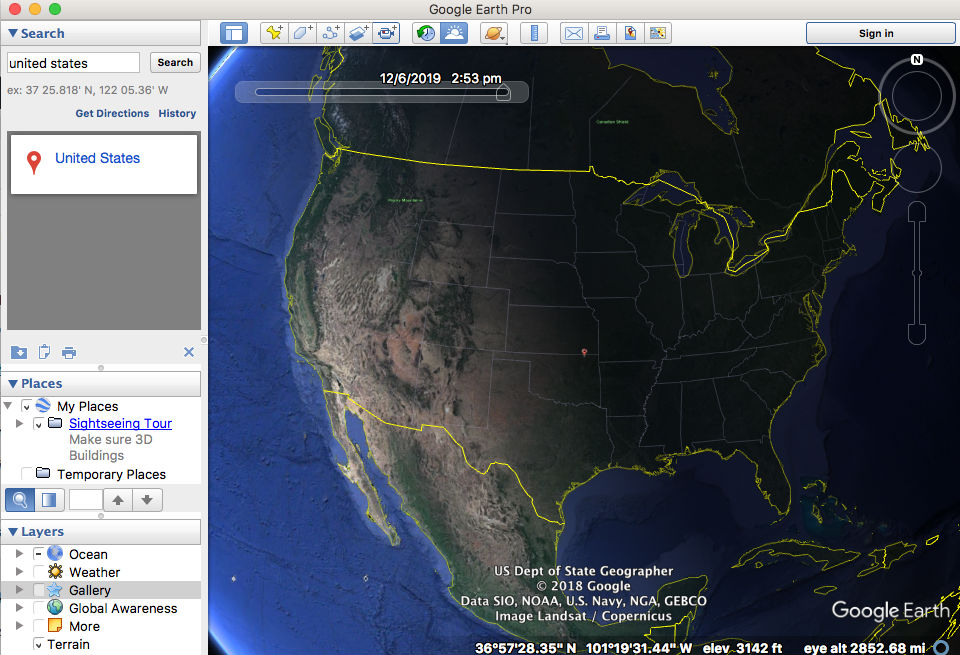Expand the Gallery layer tree
Image resolution: width=960 pixels, height=655 pixels.
[20, 590]
